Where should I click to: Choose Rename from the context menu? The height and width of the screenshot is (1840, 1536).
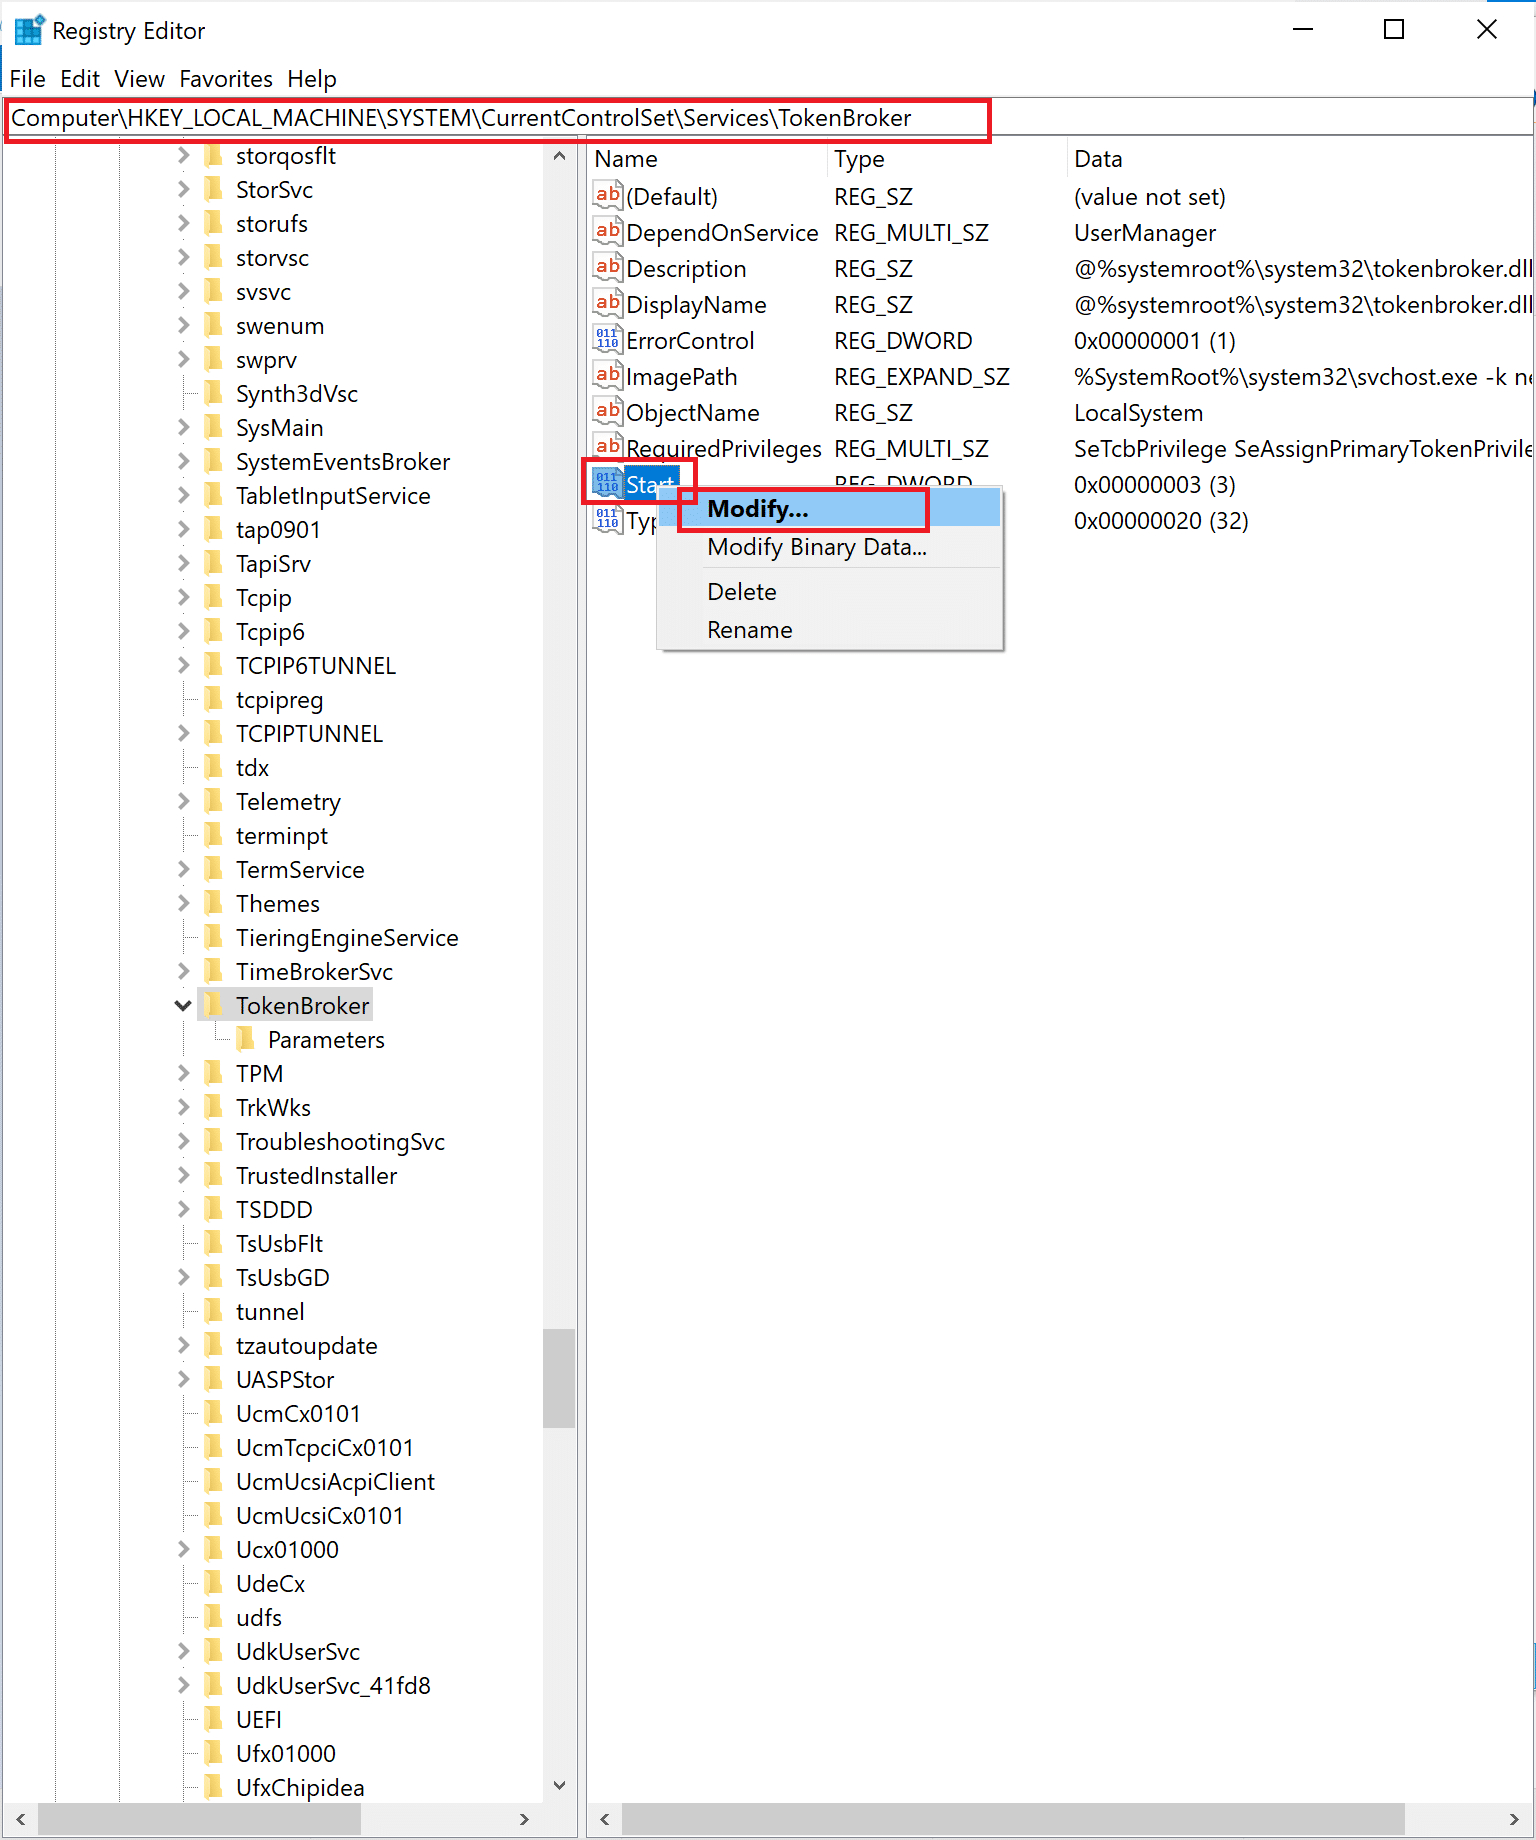click(829, 629)
